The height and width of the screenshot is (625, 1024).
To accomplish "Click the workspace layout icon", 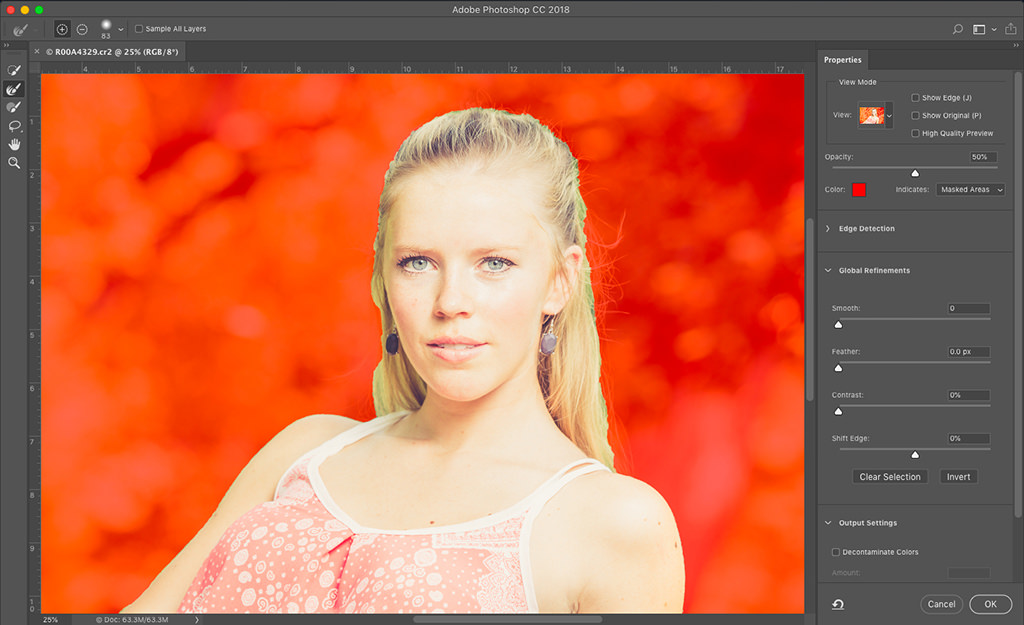I will (x=979, y=29).
